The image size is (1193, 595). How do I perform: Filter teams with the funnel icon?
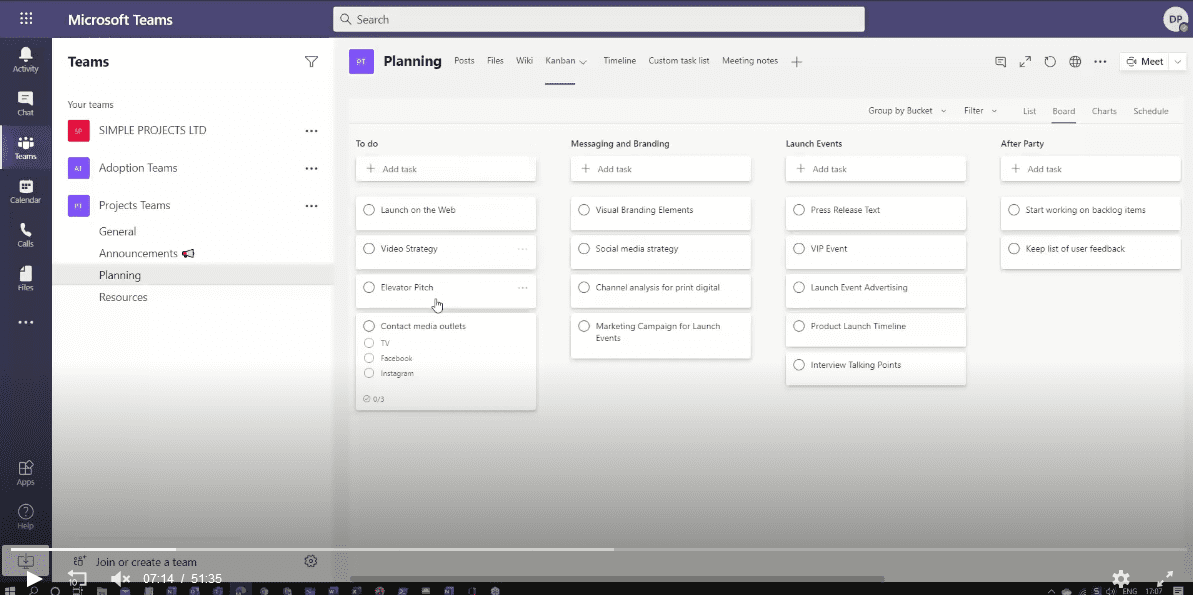[311, 62]
